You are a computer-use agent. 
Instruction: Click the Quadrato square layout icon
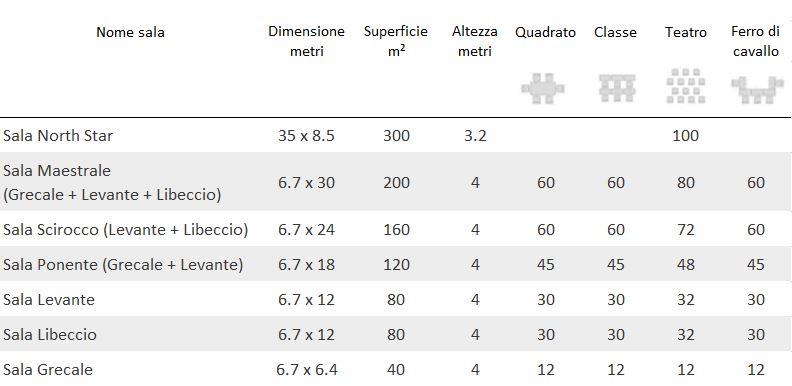click(543, 88)
